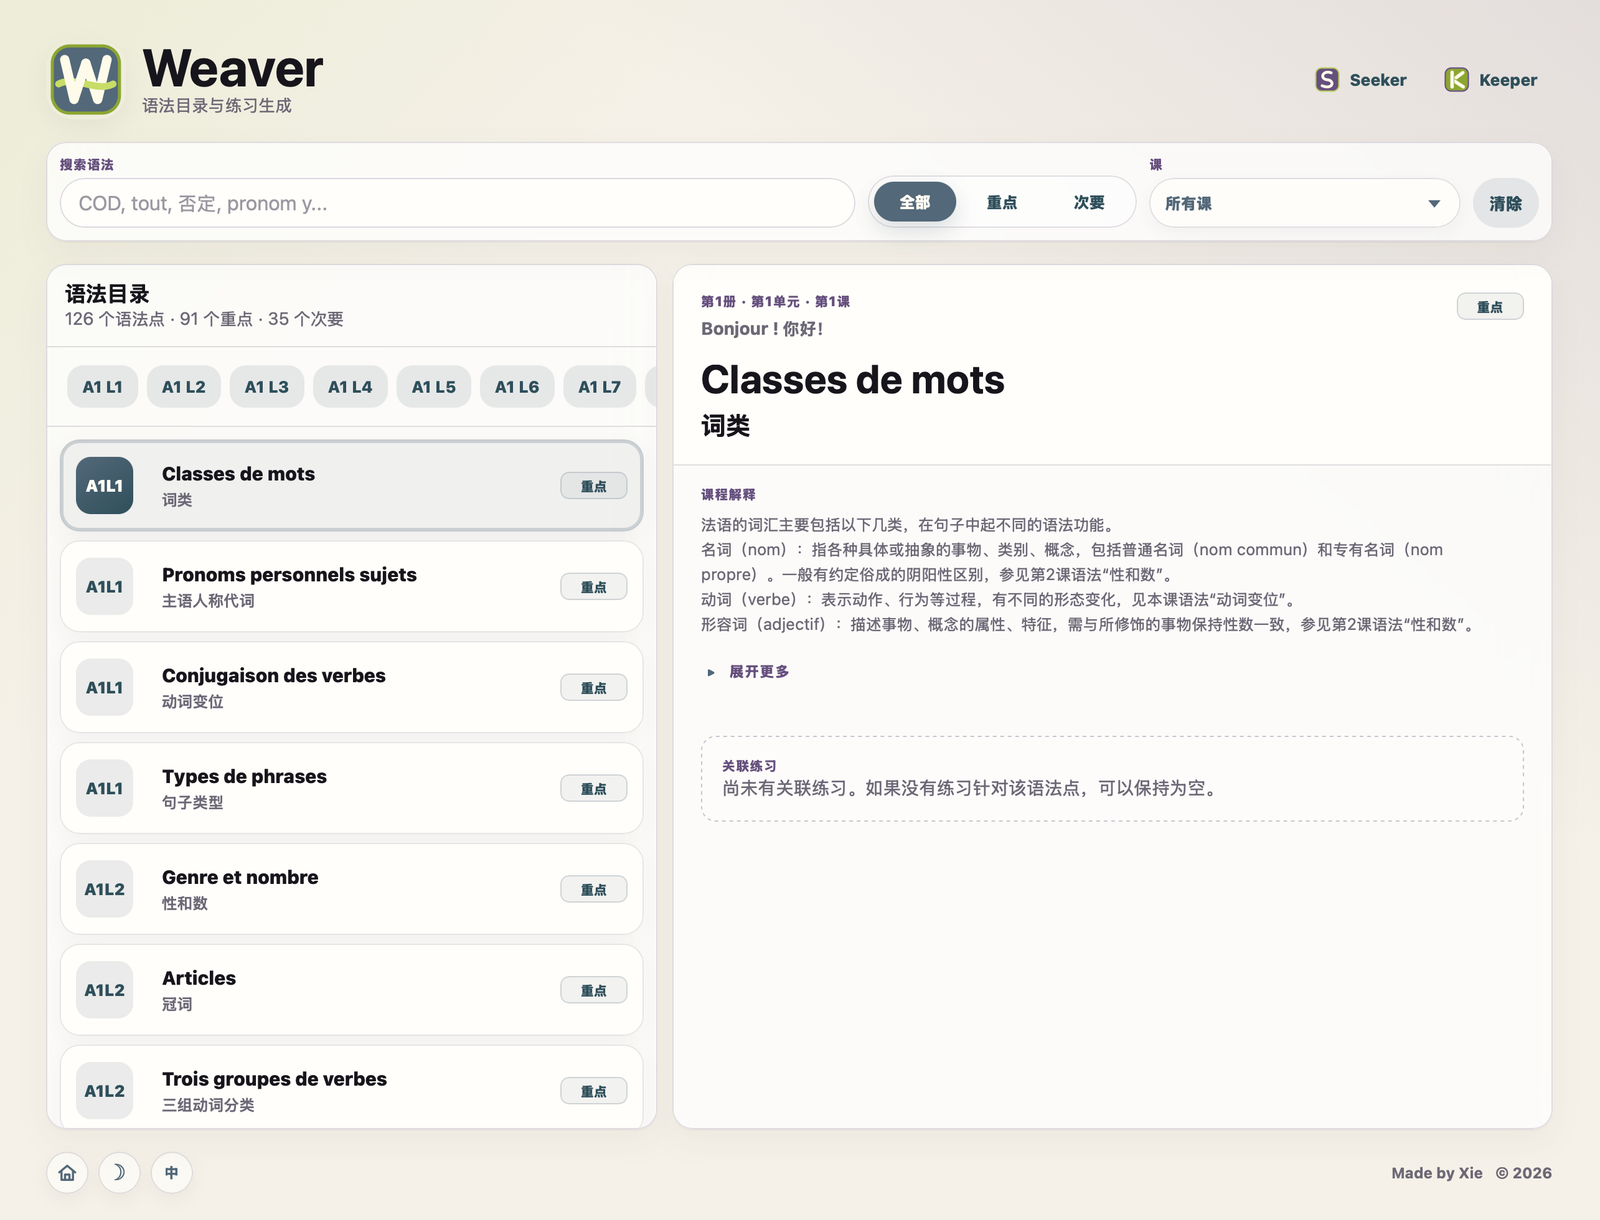Select the 重点 filter option
Image resolution: width=1600 pixels, height=1220 pixels.
click(x=1002, y=202)
